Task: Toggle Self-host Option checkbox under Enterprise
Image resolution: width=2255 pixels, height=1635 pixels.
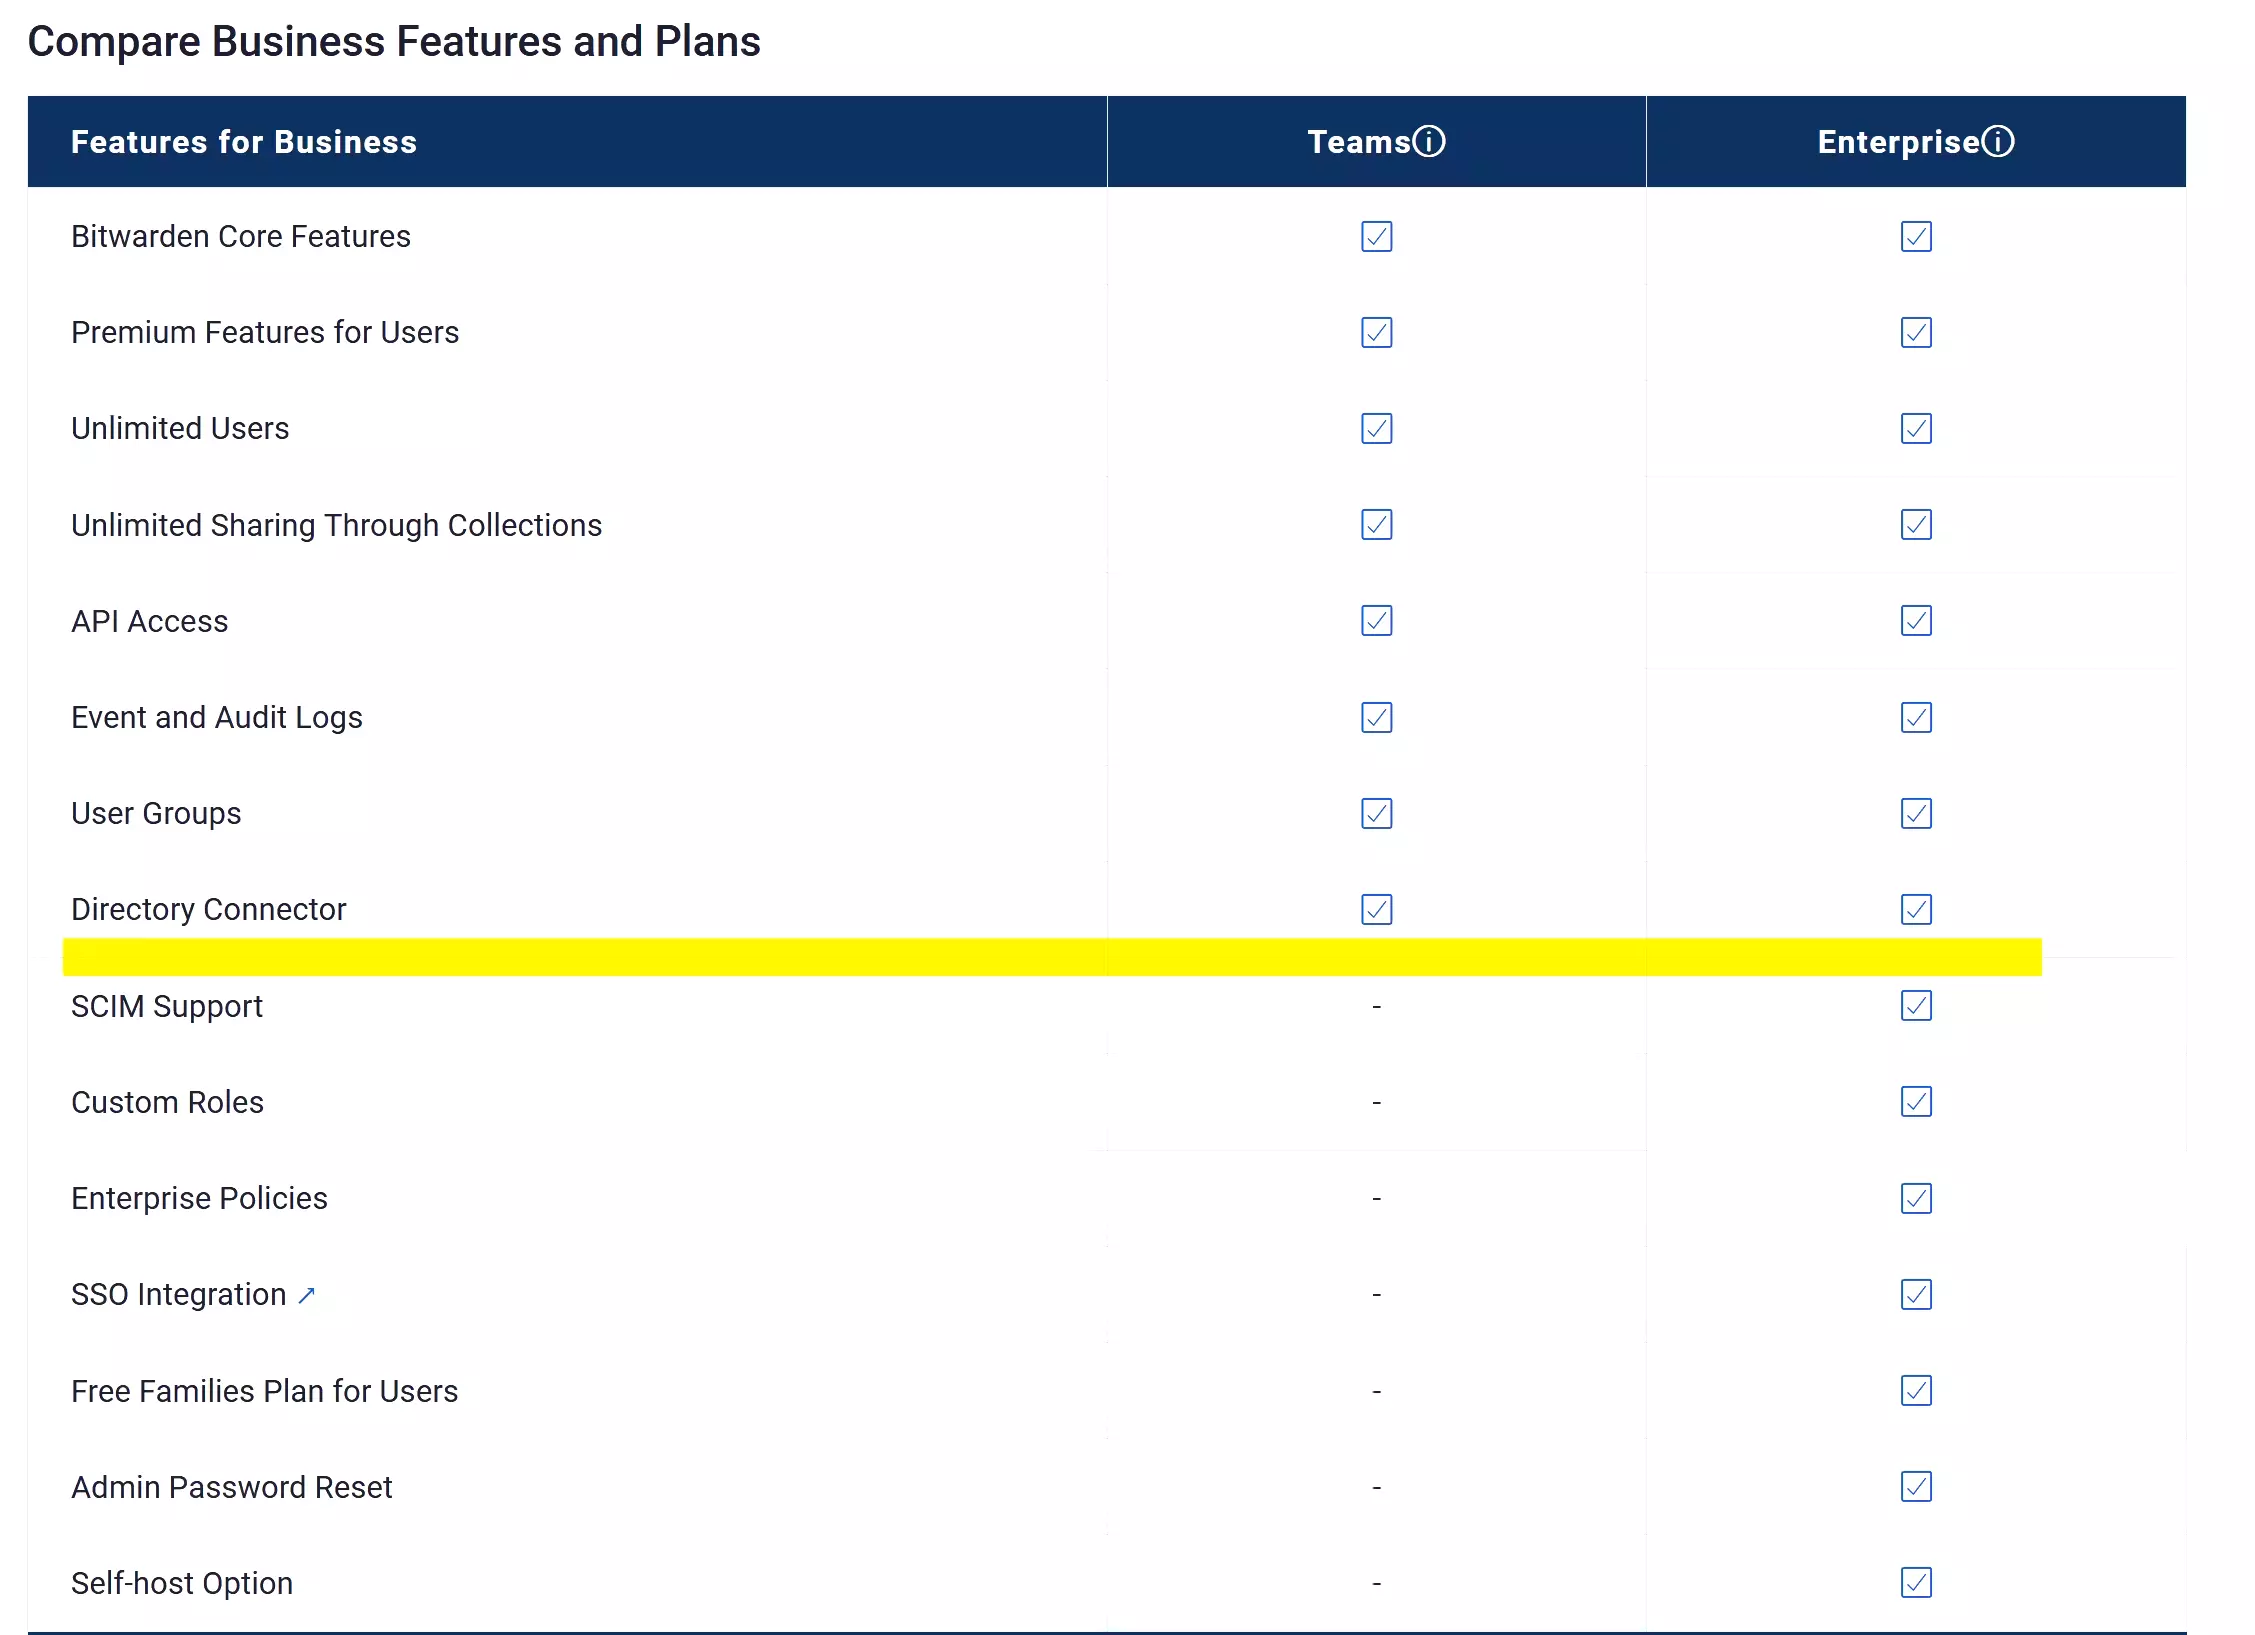Action: [1916, 1582]
